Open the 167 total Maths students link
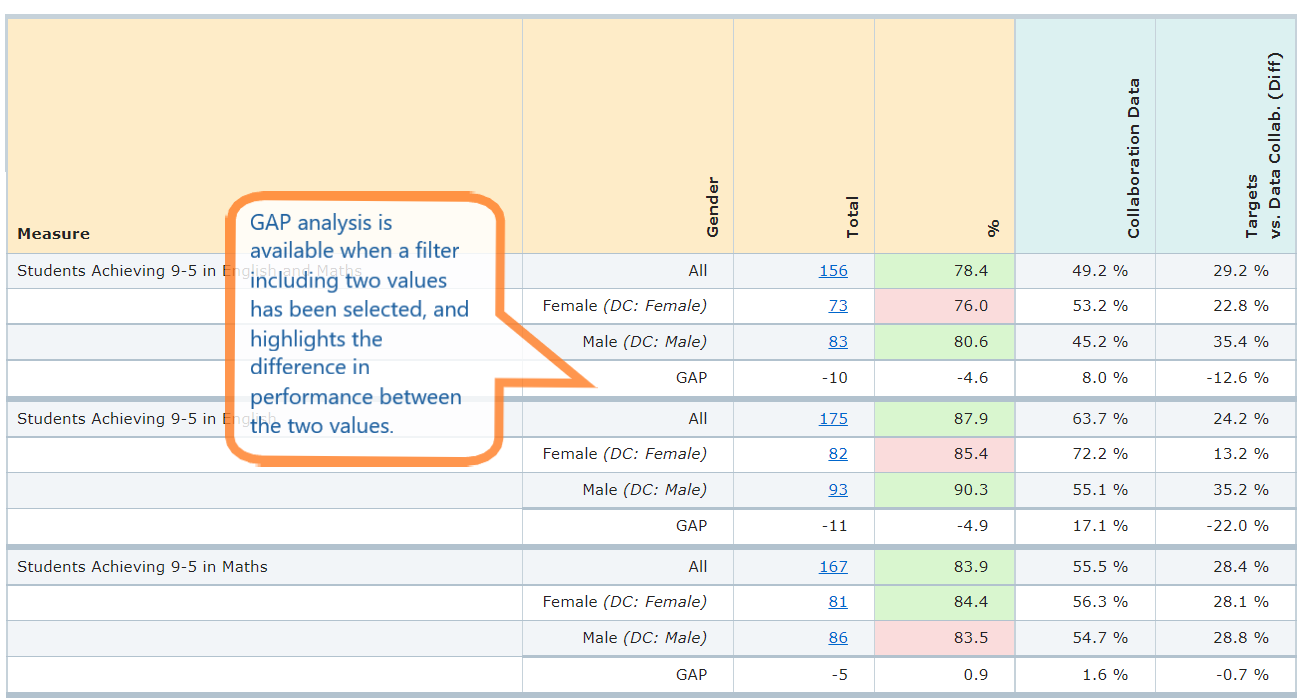1303x698 pixels. click(x=833, y=566)
